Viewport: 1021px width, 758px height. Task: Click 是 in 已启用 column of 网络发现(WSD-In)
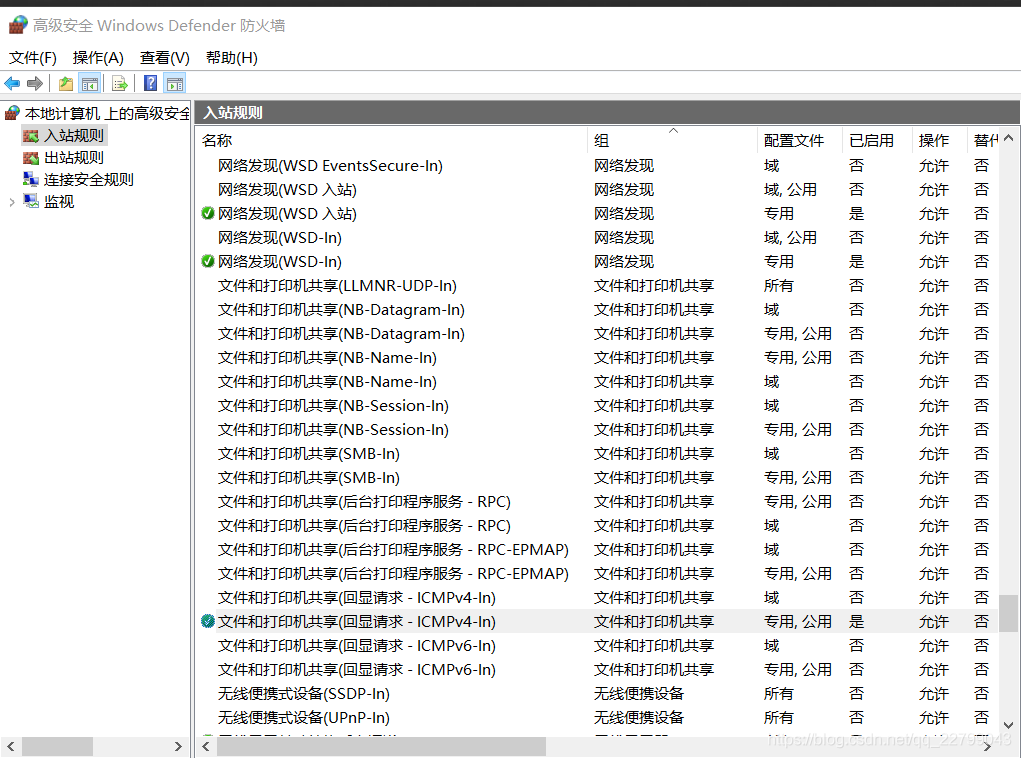(856, 261)
